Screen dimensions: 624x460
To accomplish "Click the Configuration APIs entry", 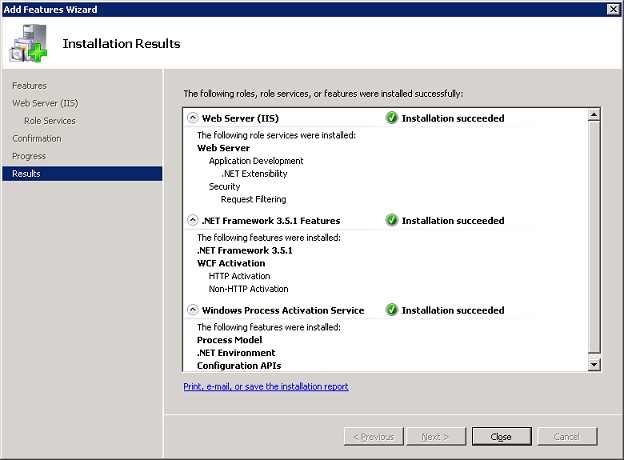I will [239, 365].
